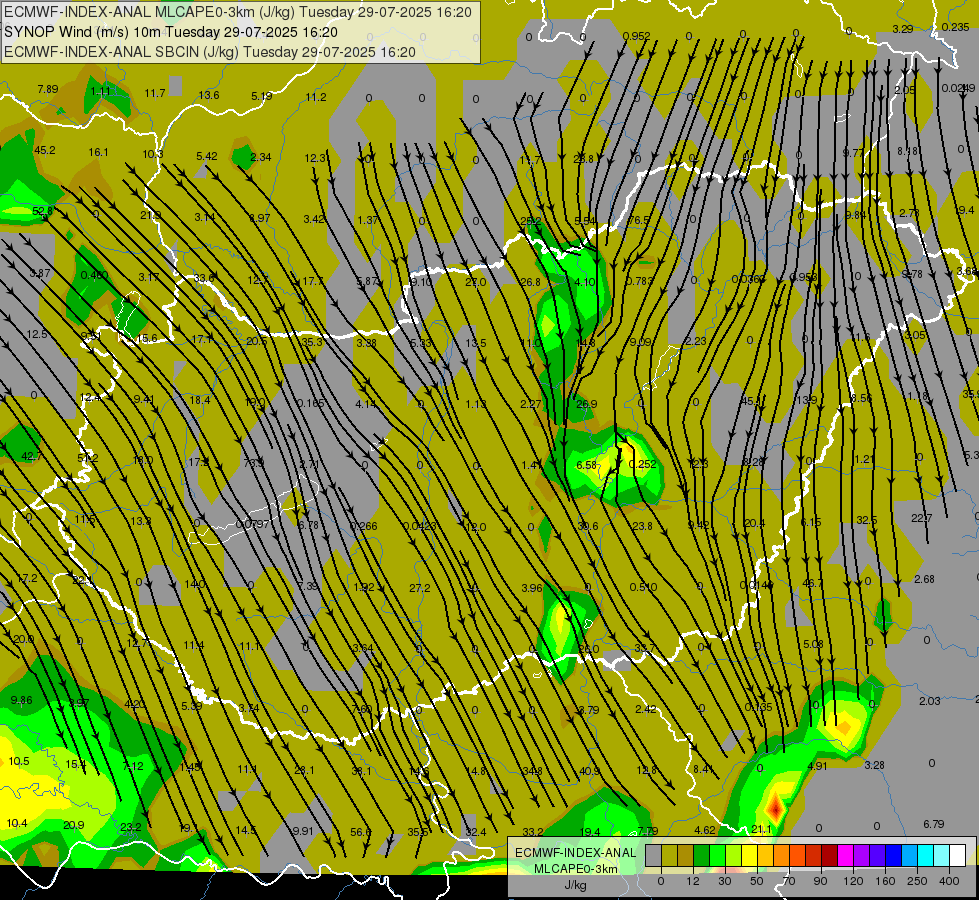Click the map value 6.79
979x900 pixels.
coord(933,824)
